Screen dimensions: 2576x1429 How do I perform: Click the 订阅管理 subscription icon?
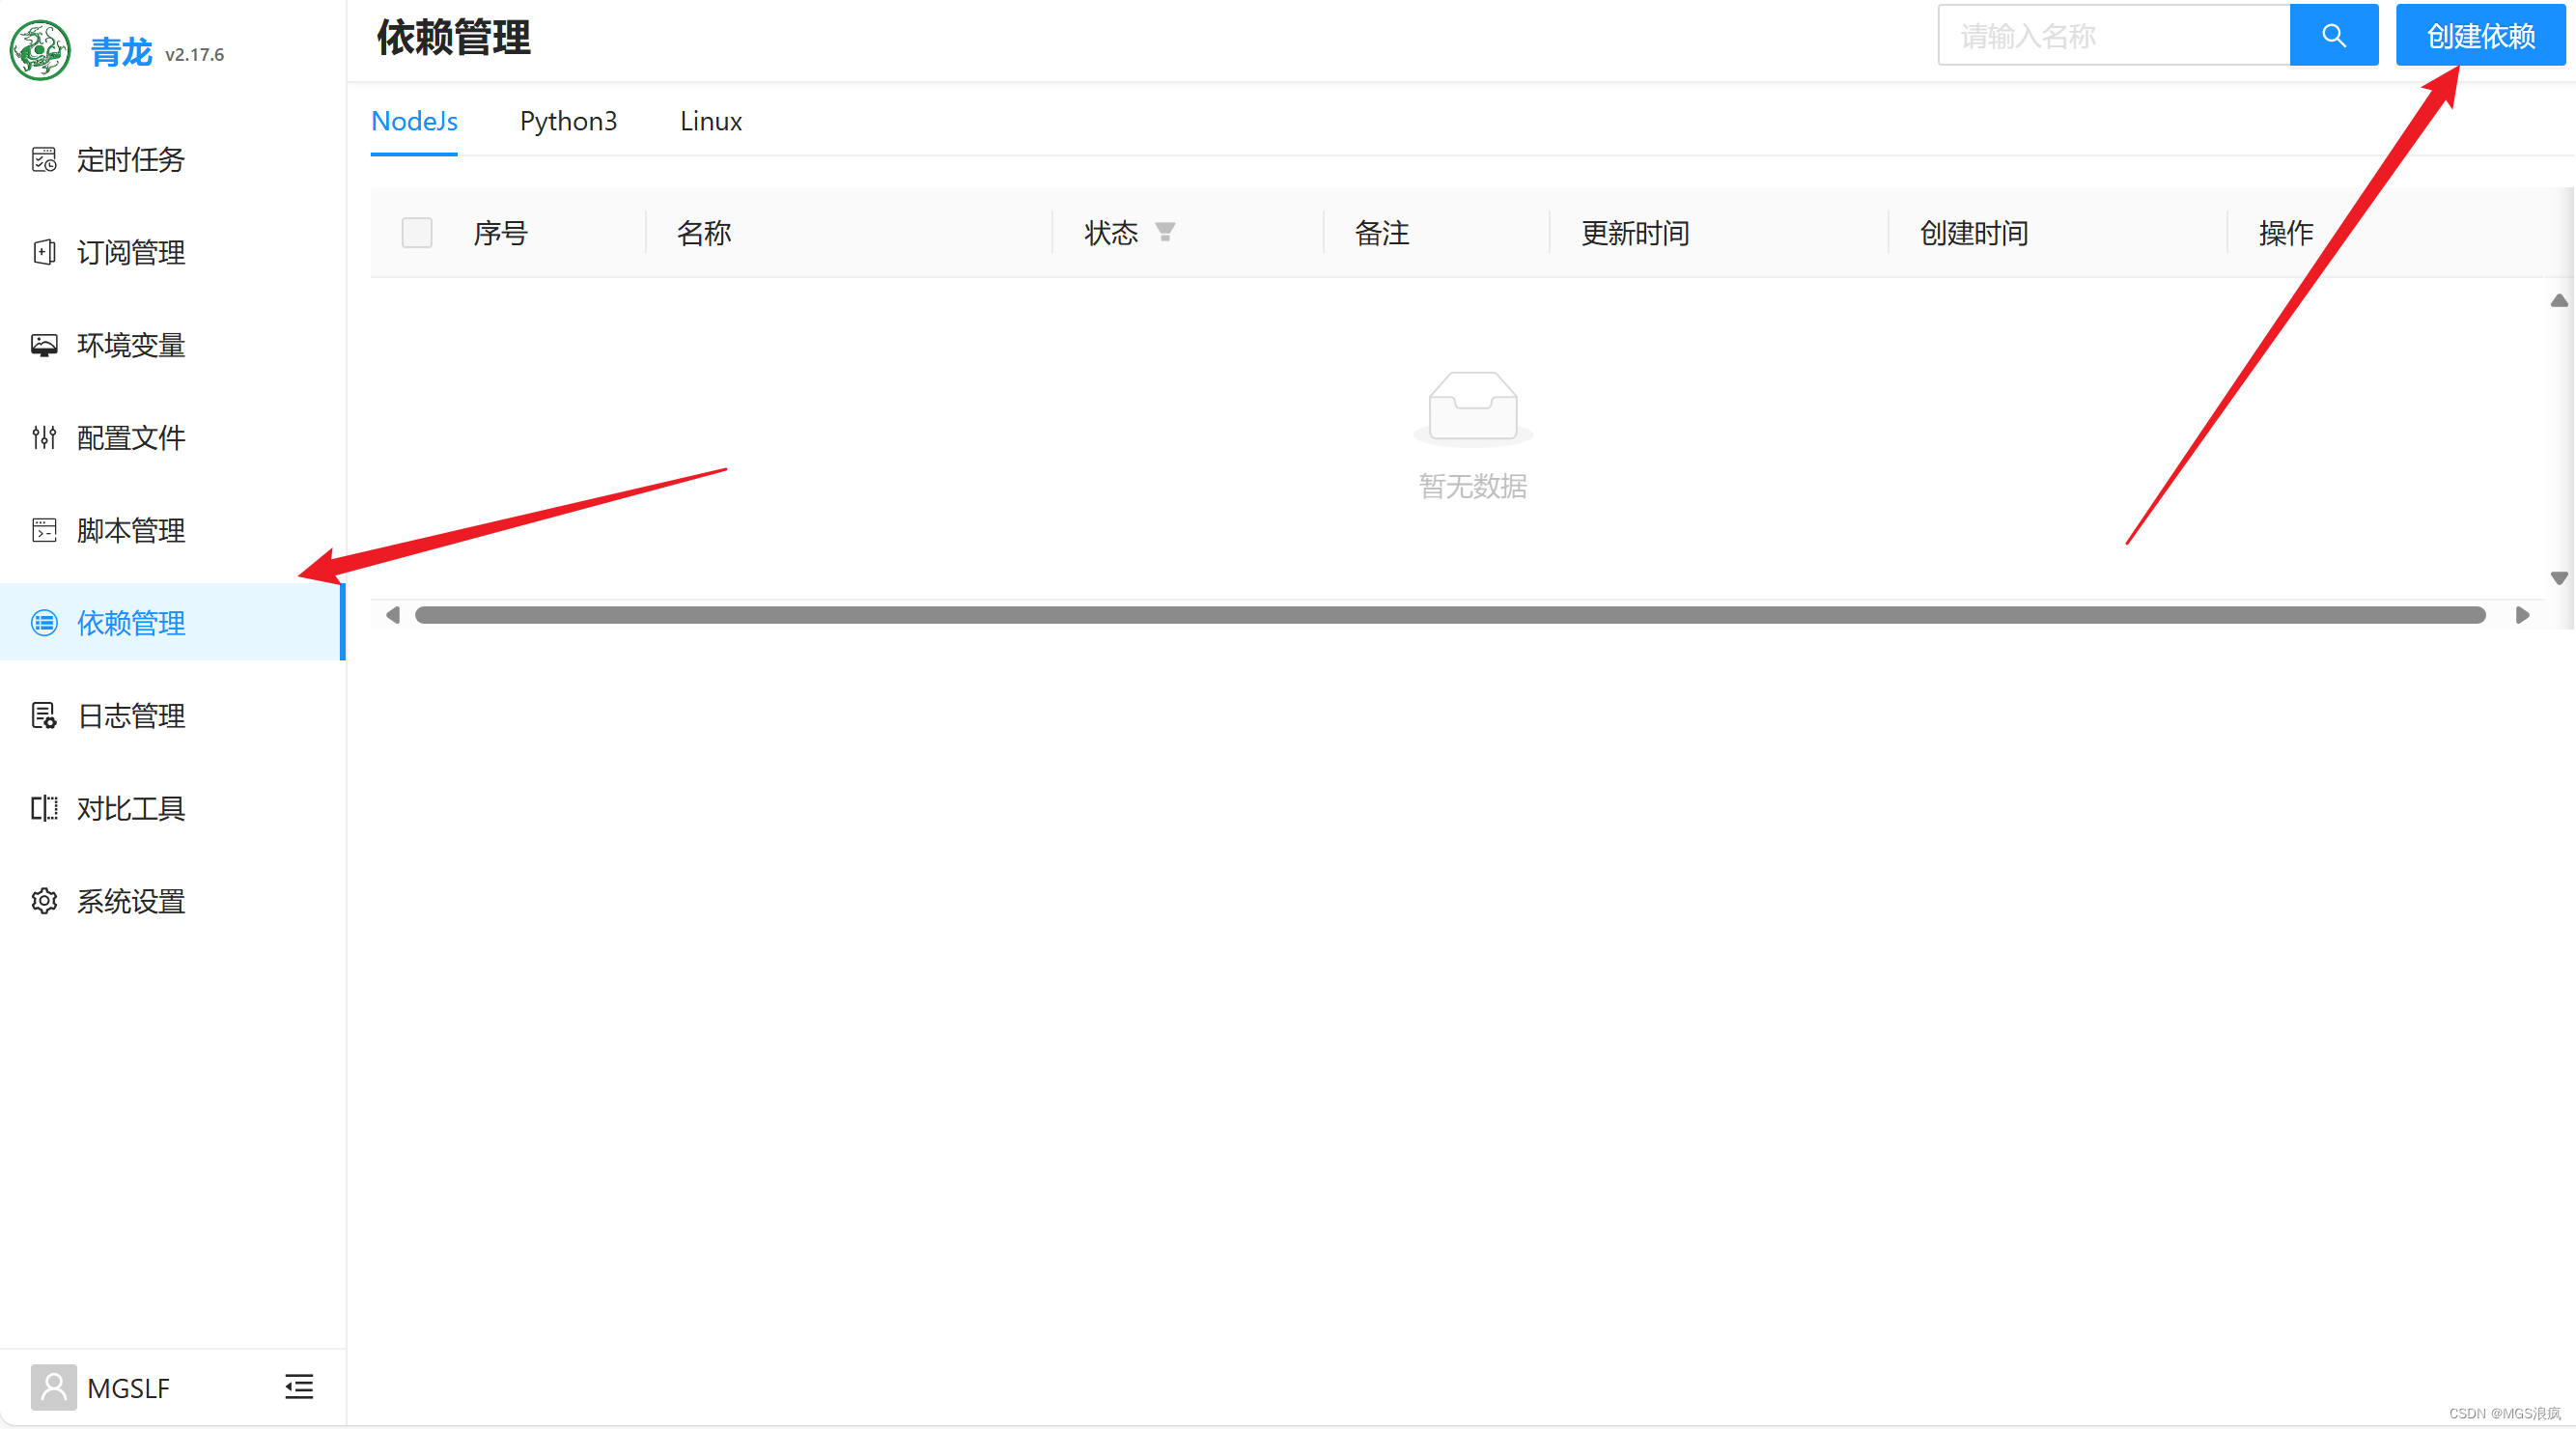tap(44, 252)
